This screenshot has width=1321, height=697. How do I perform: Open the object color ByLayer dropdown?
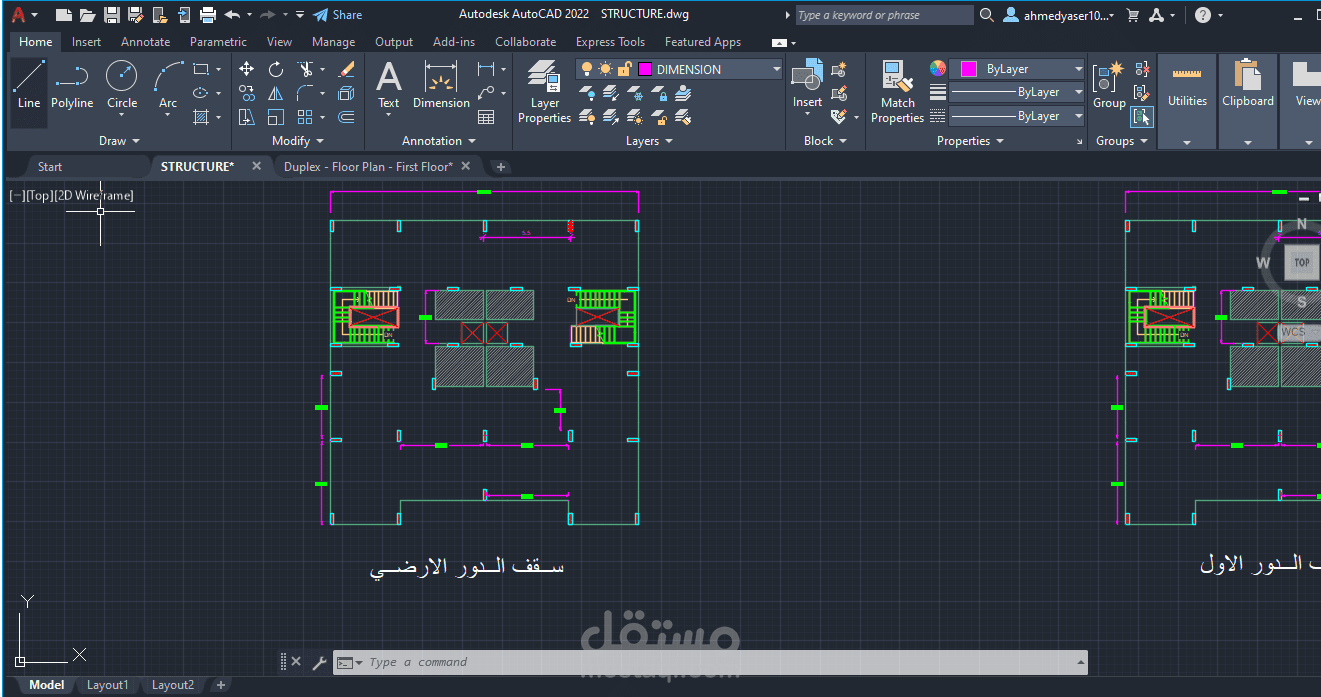1078,69
